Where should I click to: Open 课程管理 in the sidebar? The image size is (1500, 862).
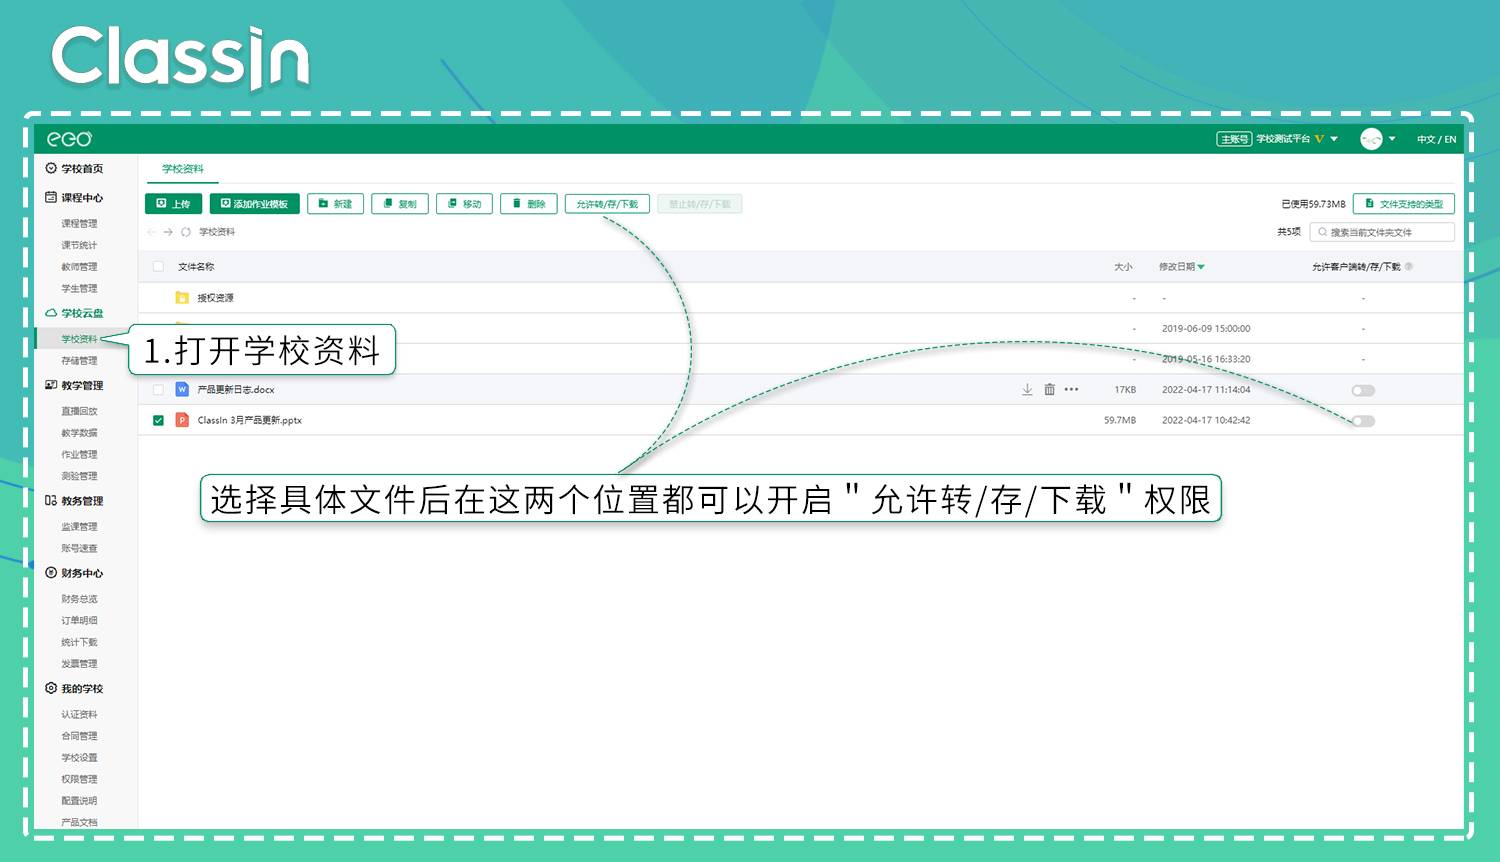click(79, 223)
